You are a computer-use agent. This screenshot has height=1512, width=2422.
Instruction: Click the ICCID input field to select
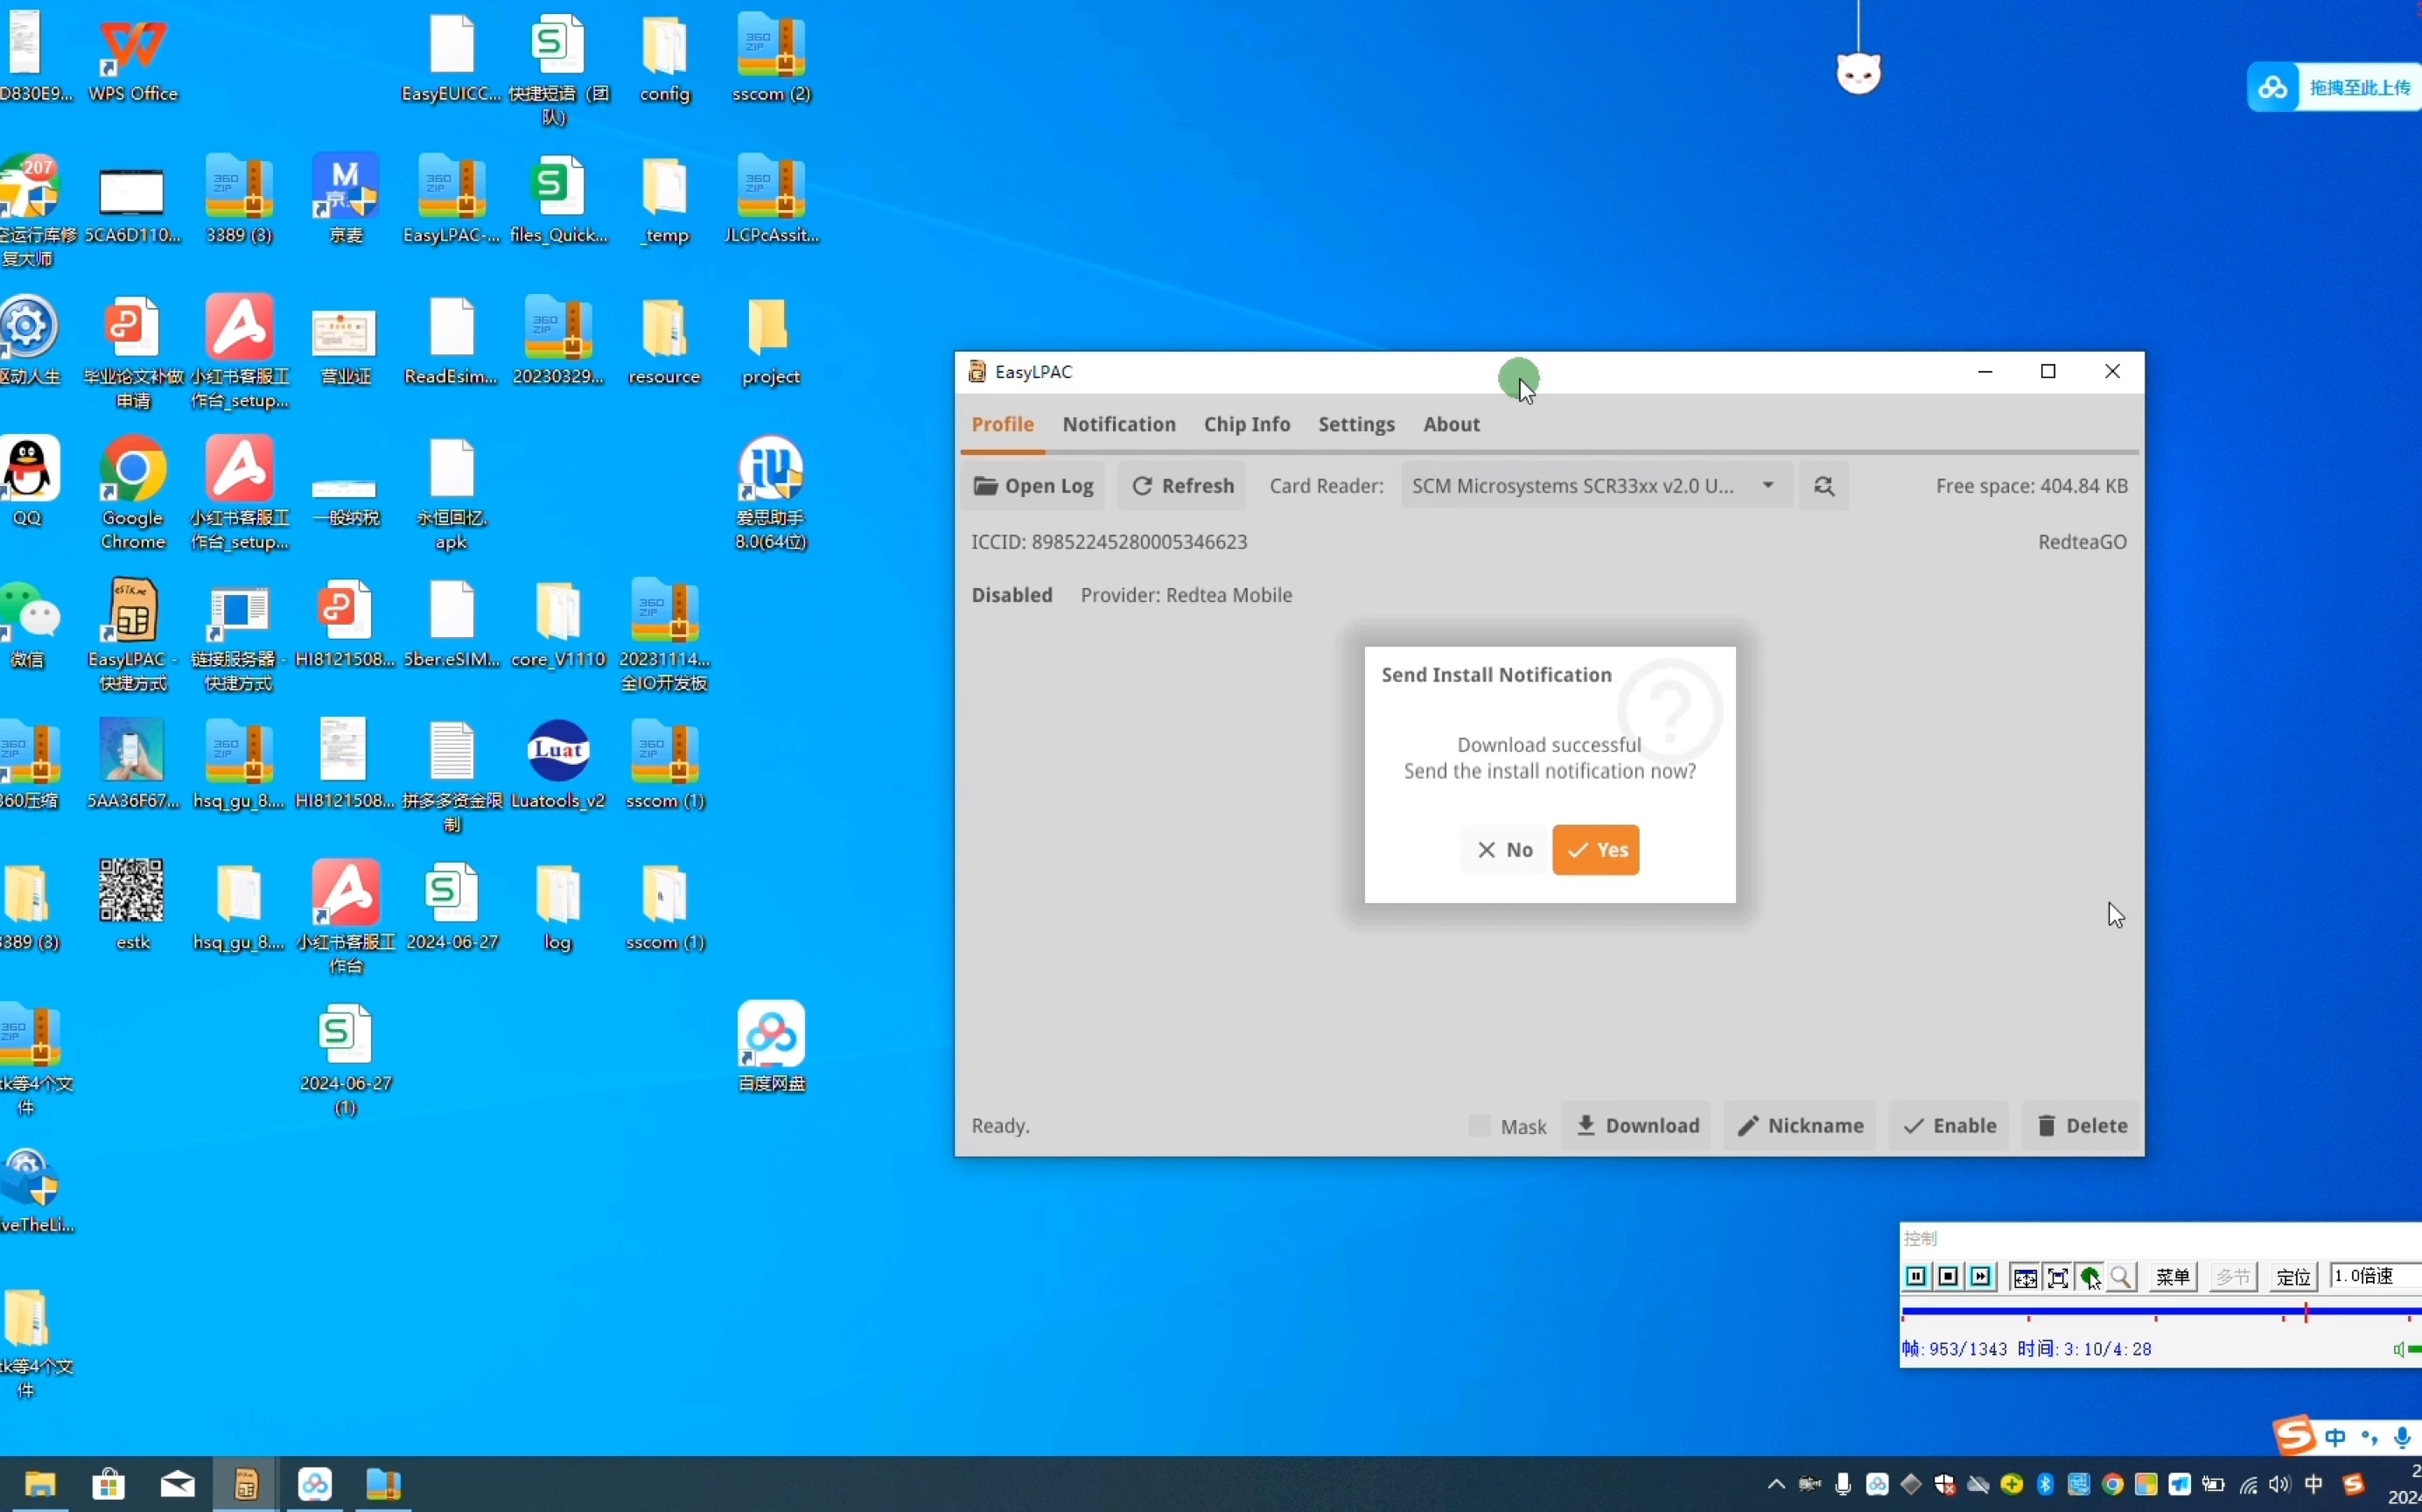(x=1108, y=540)
